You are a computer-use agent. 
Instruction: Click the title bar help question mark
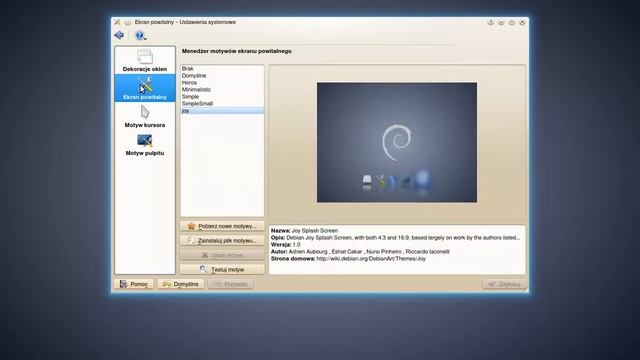(491, 22)
